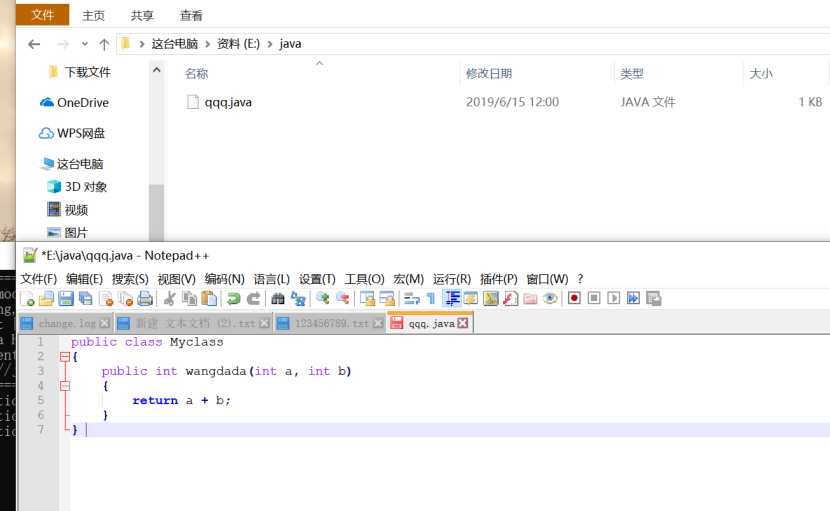
Task: Switch to 123456789.txt tab
Action: (x=331, y=323)
